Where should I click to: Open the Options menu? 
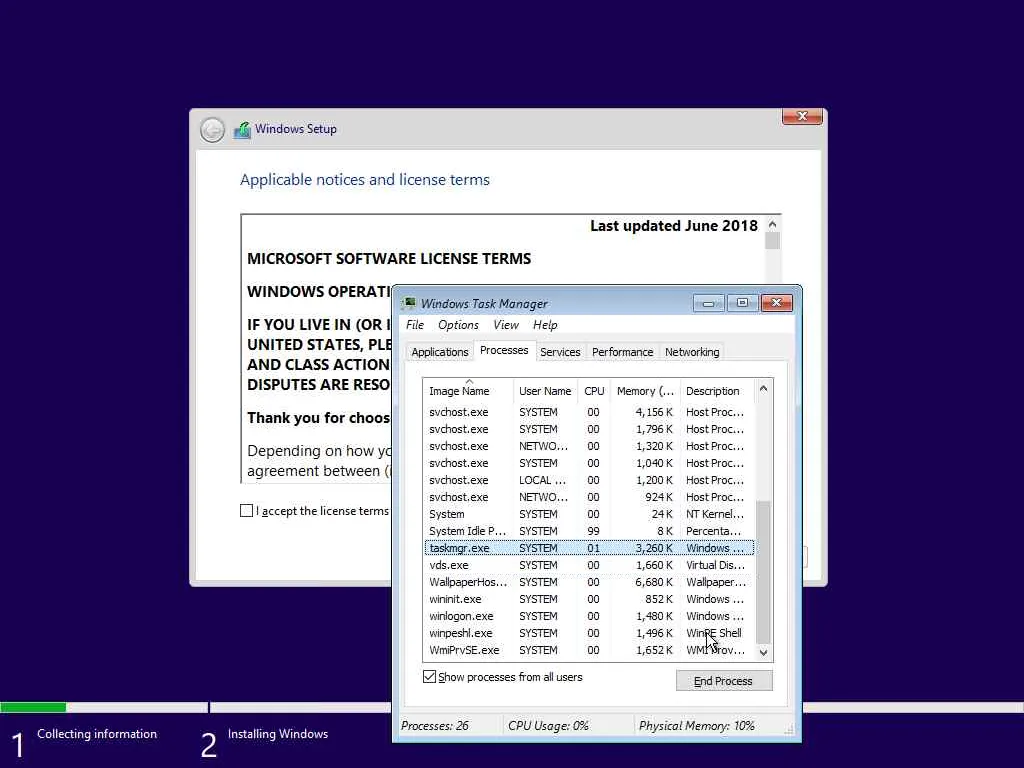tap(458, 325)
